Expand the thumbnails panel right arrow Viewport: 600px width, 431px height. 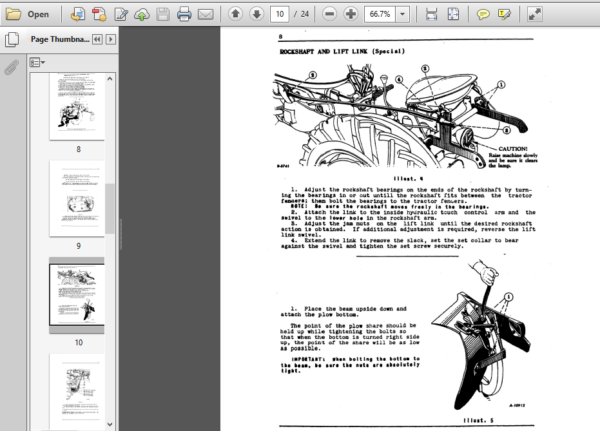pyautogui.click(x=111, y=39)
